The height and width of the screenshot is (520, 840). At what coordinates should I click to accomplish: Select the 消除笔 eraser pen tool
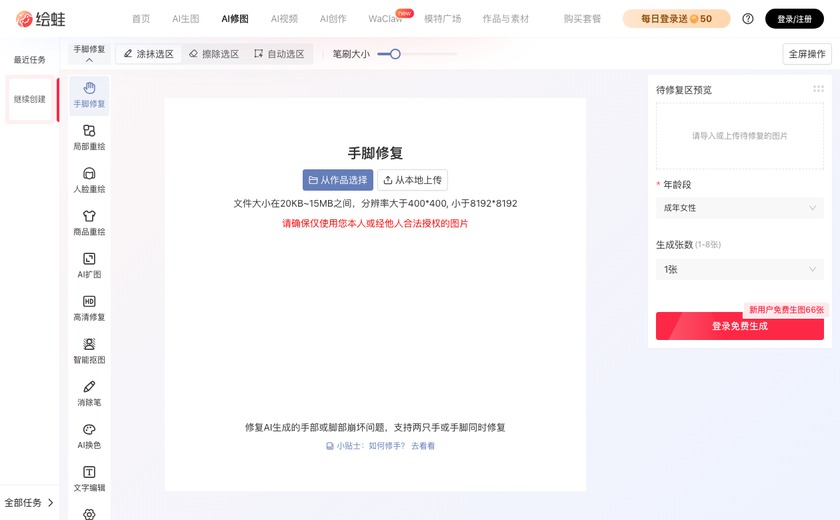[89, 394]
